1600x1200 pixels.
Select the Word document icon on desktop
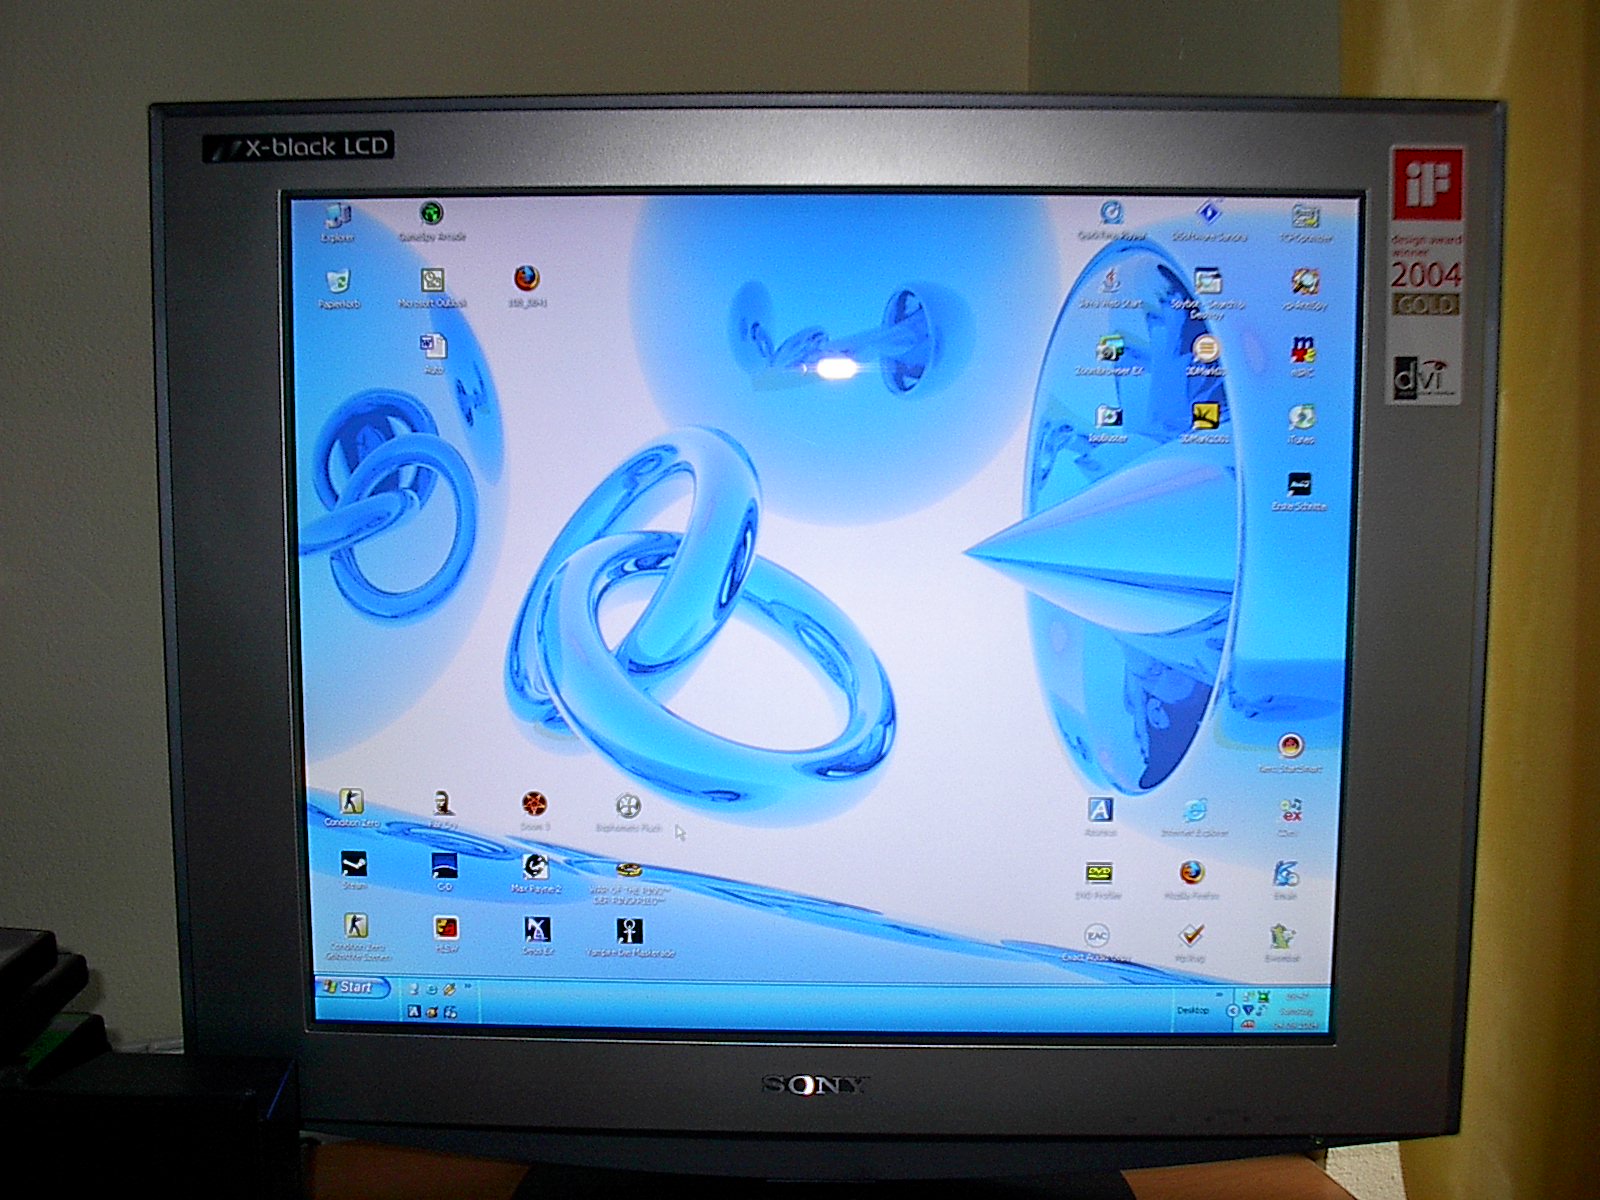tap(433, 347)
